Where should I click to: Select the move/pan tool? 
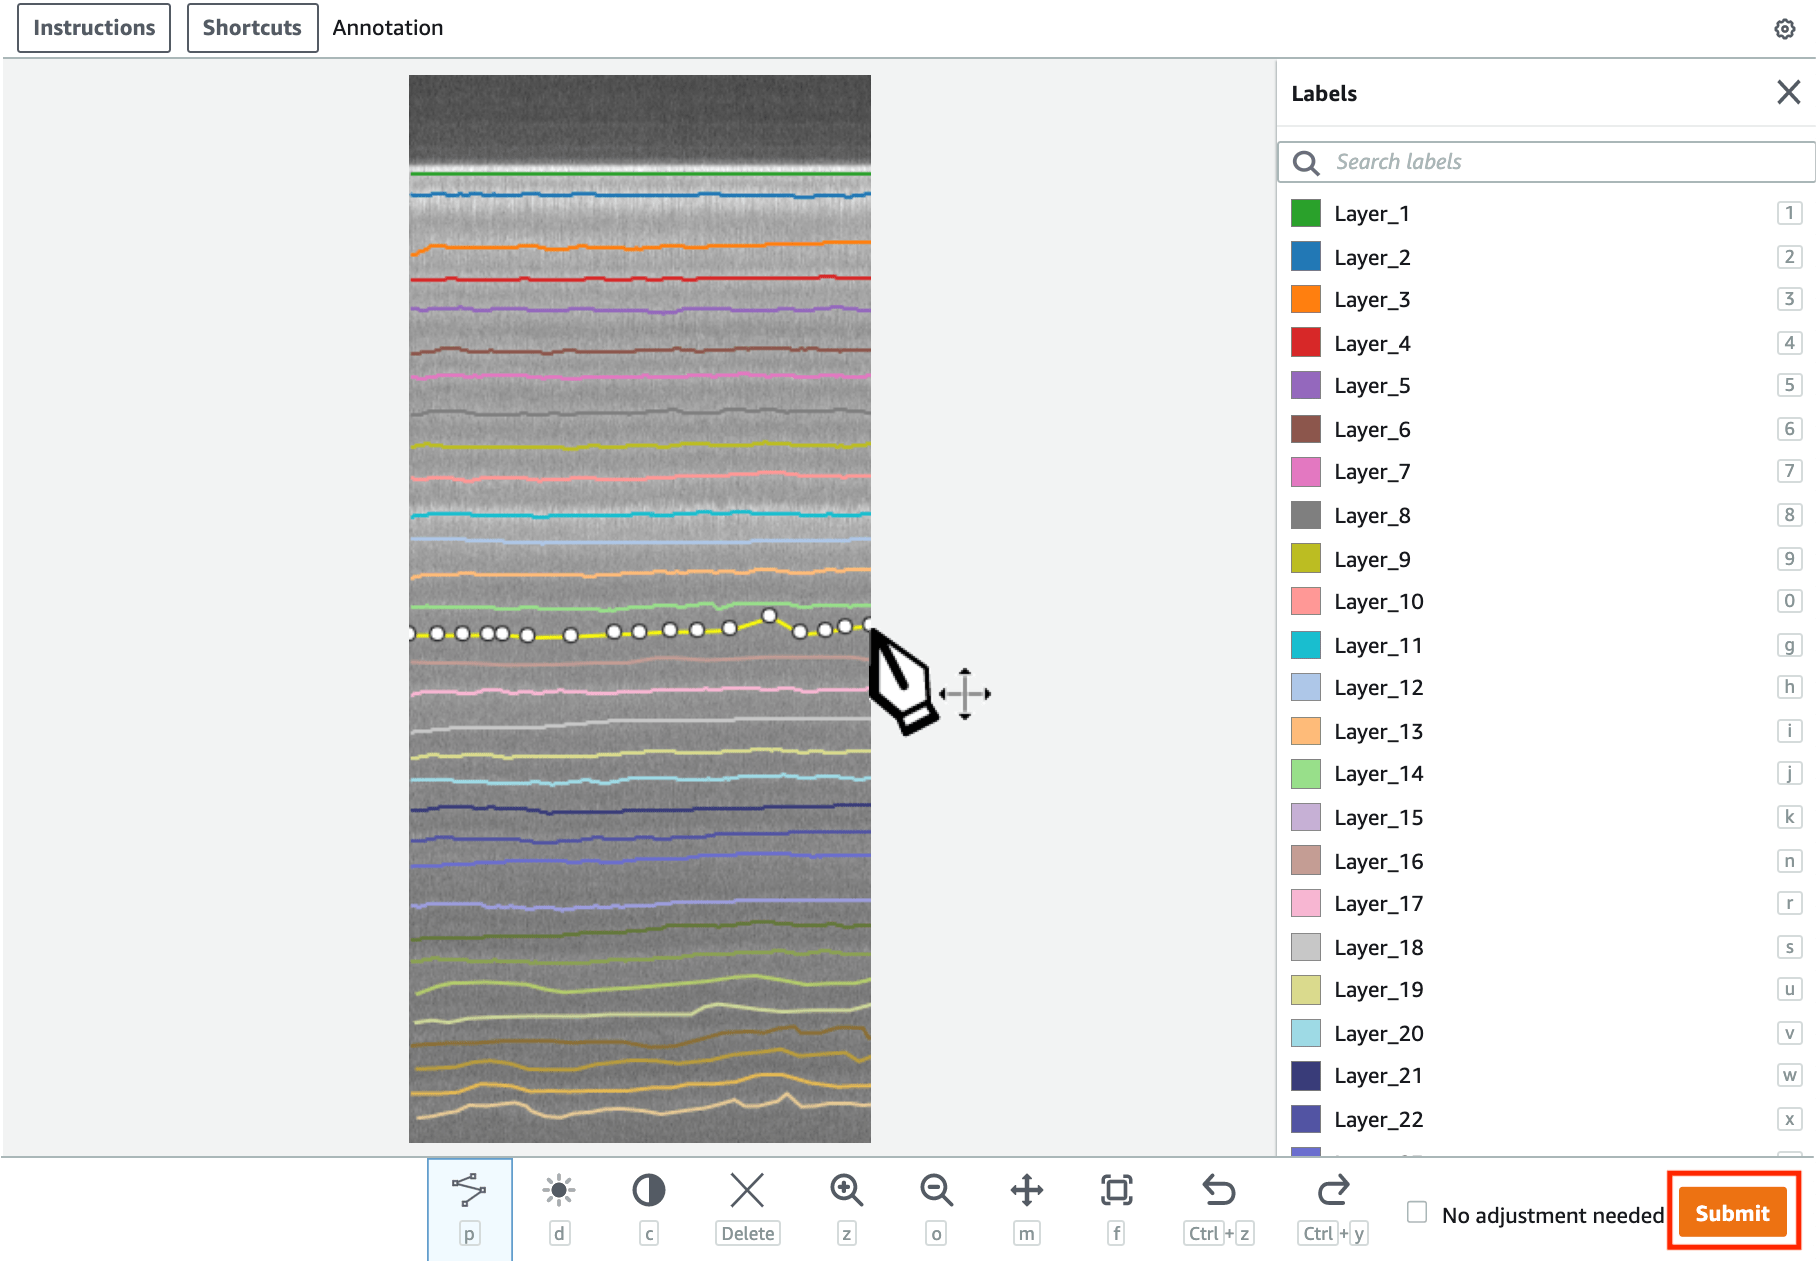(1027, 1190)
